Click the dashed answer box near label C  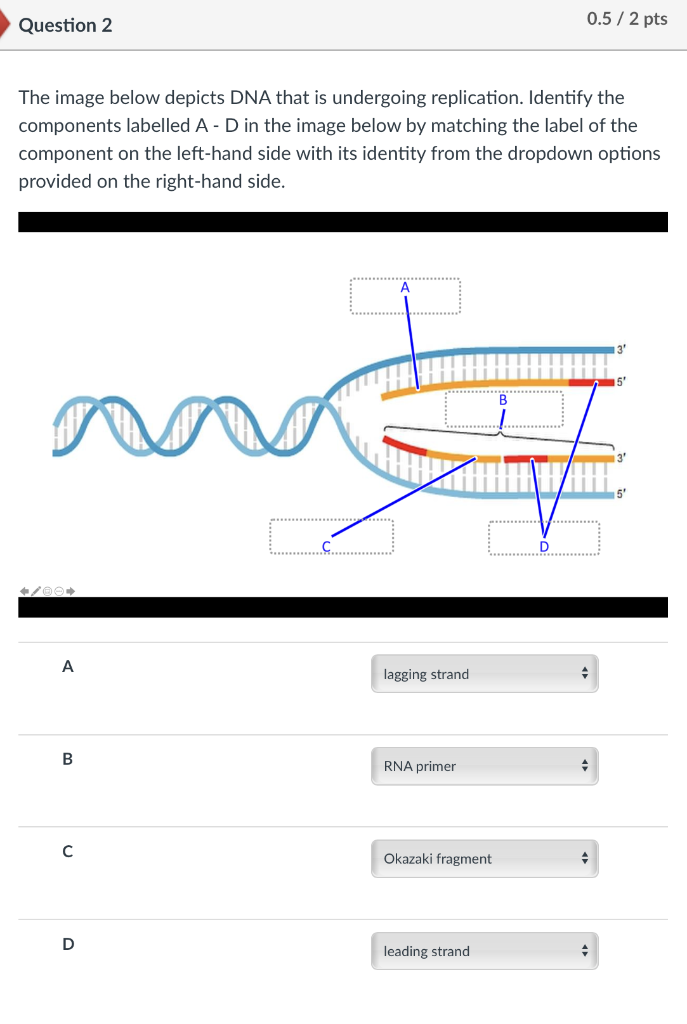pyautogui.click(x=330, y=535)
